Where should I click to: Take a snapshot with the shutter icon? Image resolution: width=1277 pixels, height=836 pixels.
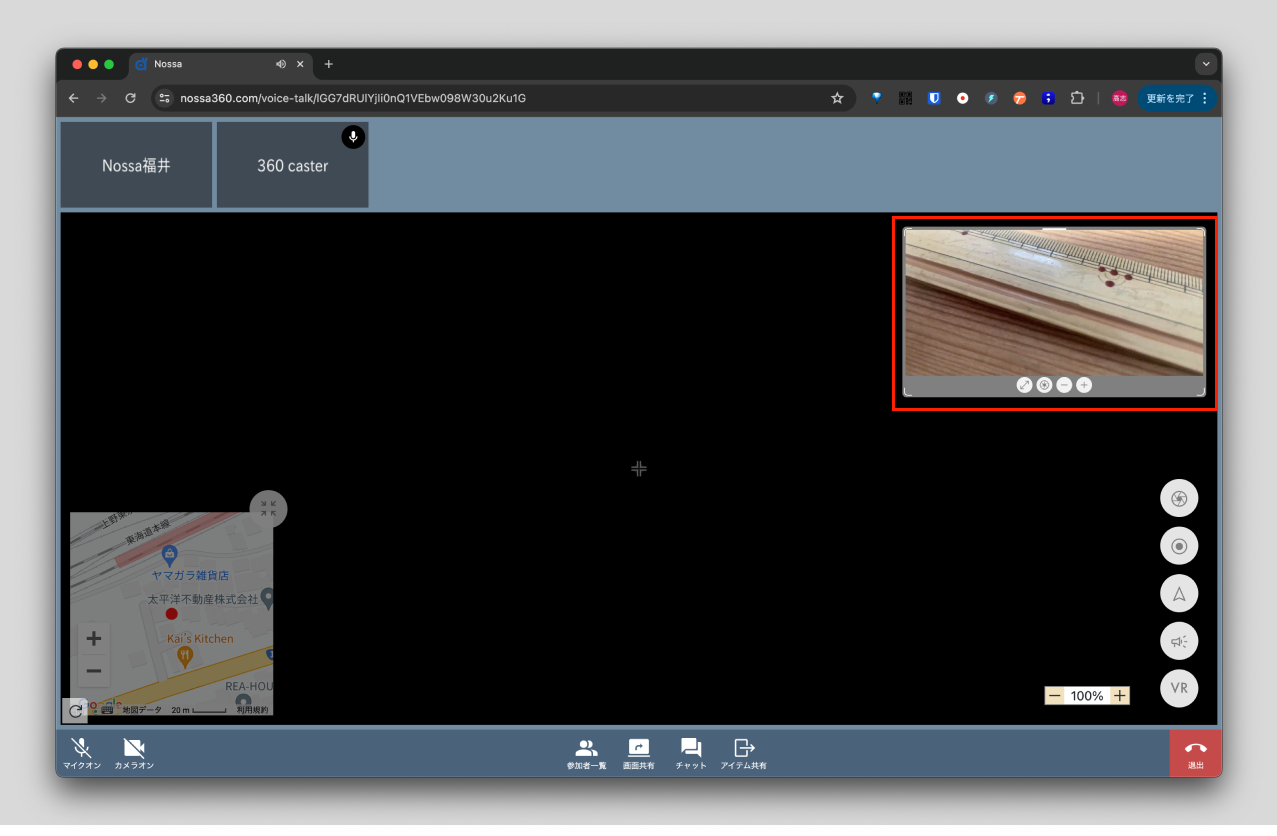[1178, 498]
